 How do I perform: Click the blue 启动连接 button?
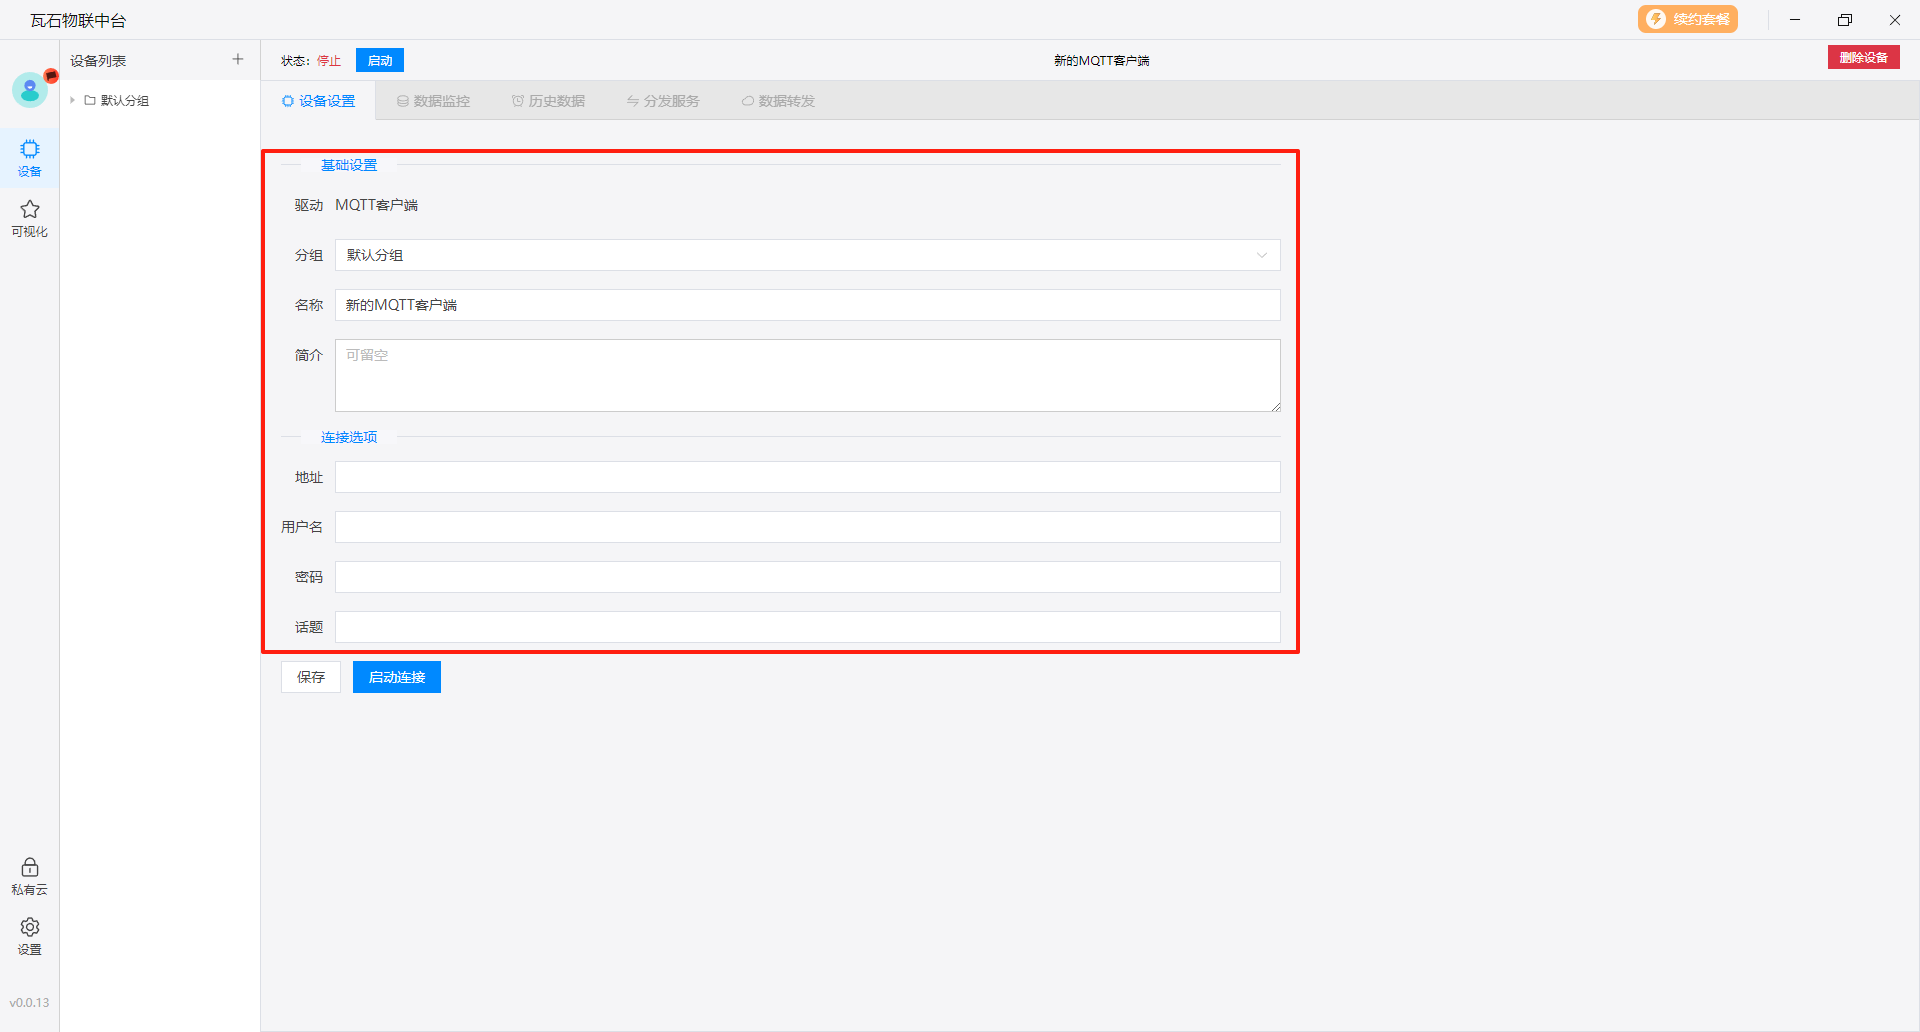397,677
